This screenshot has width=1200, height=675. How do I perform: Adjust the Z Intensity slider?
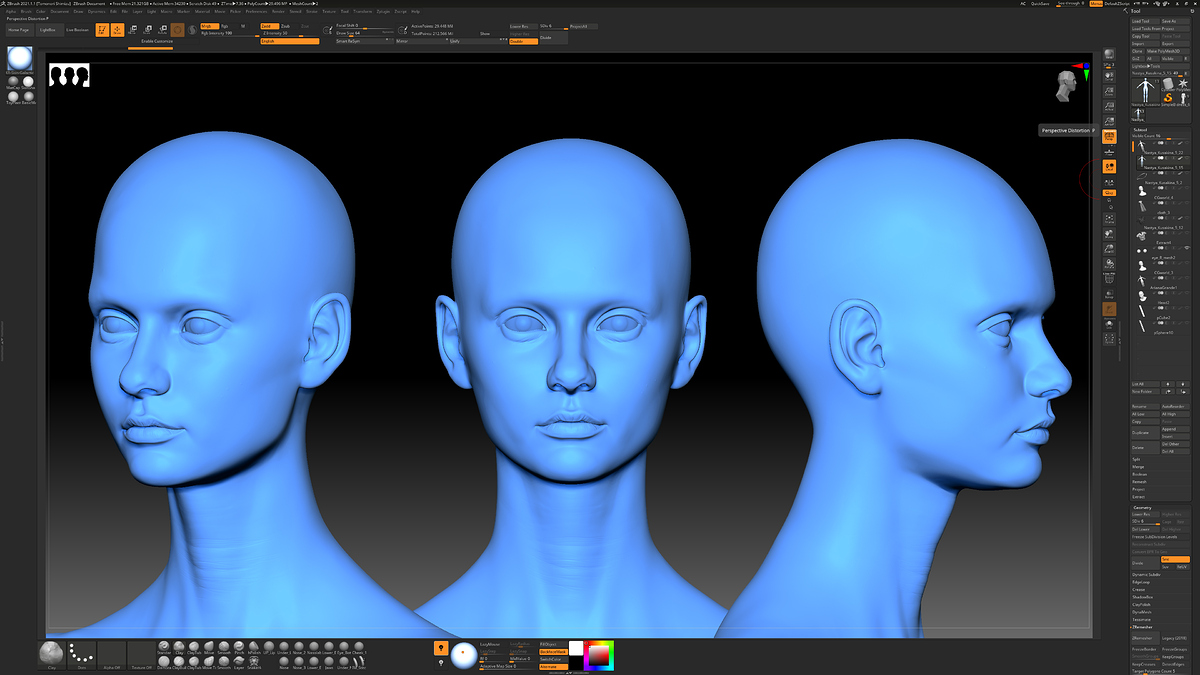click(289, 33)
